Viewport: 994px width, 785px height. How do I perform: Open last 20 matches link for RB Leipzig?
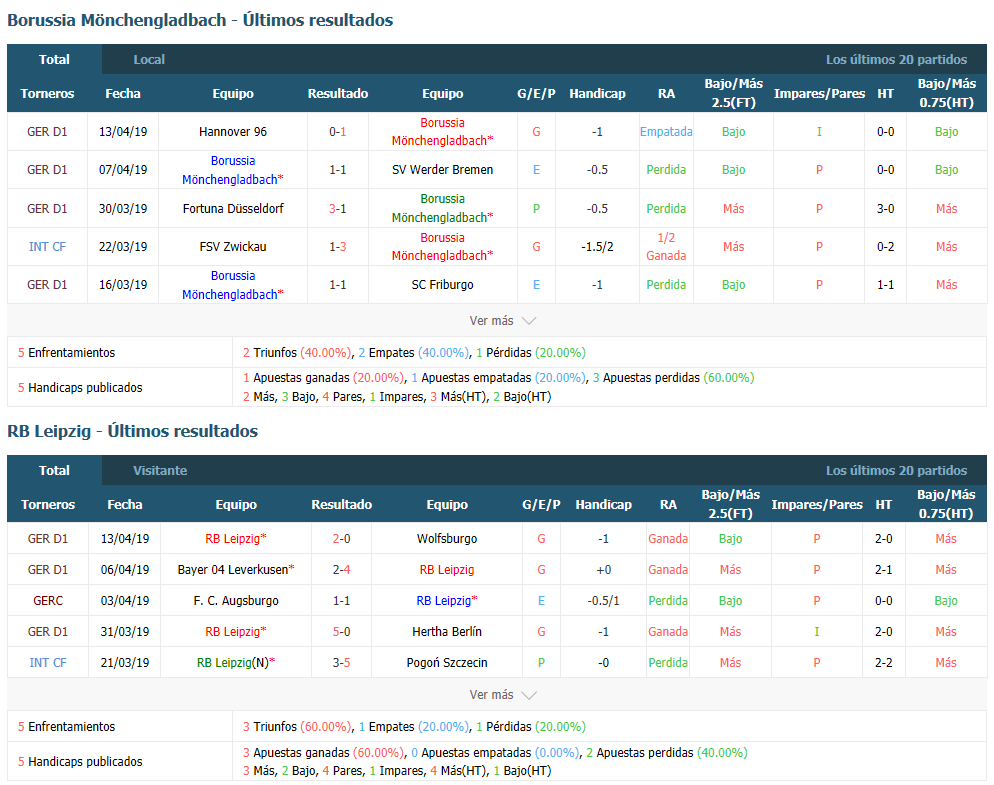click(x=896, y=470)
